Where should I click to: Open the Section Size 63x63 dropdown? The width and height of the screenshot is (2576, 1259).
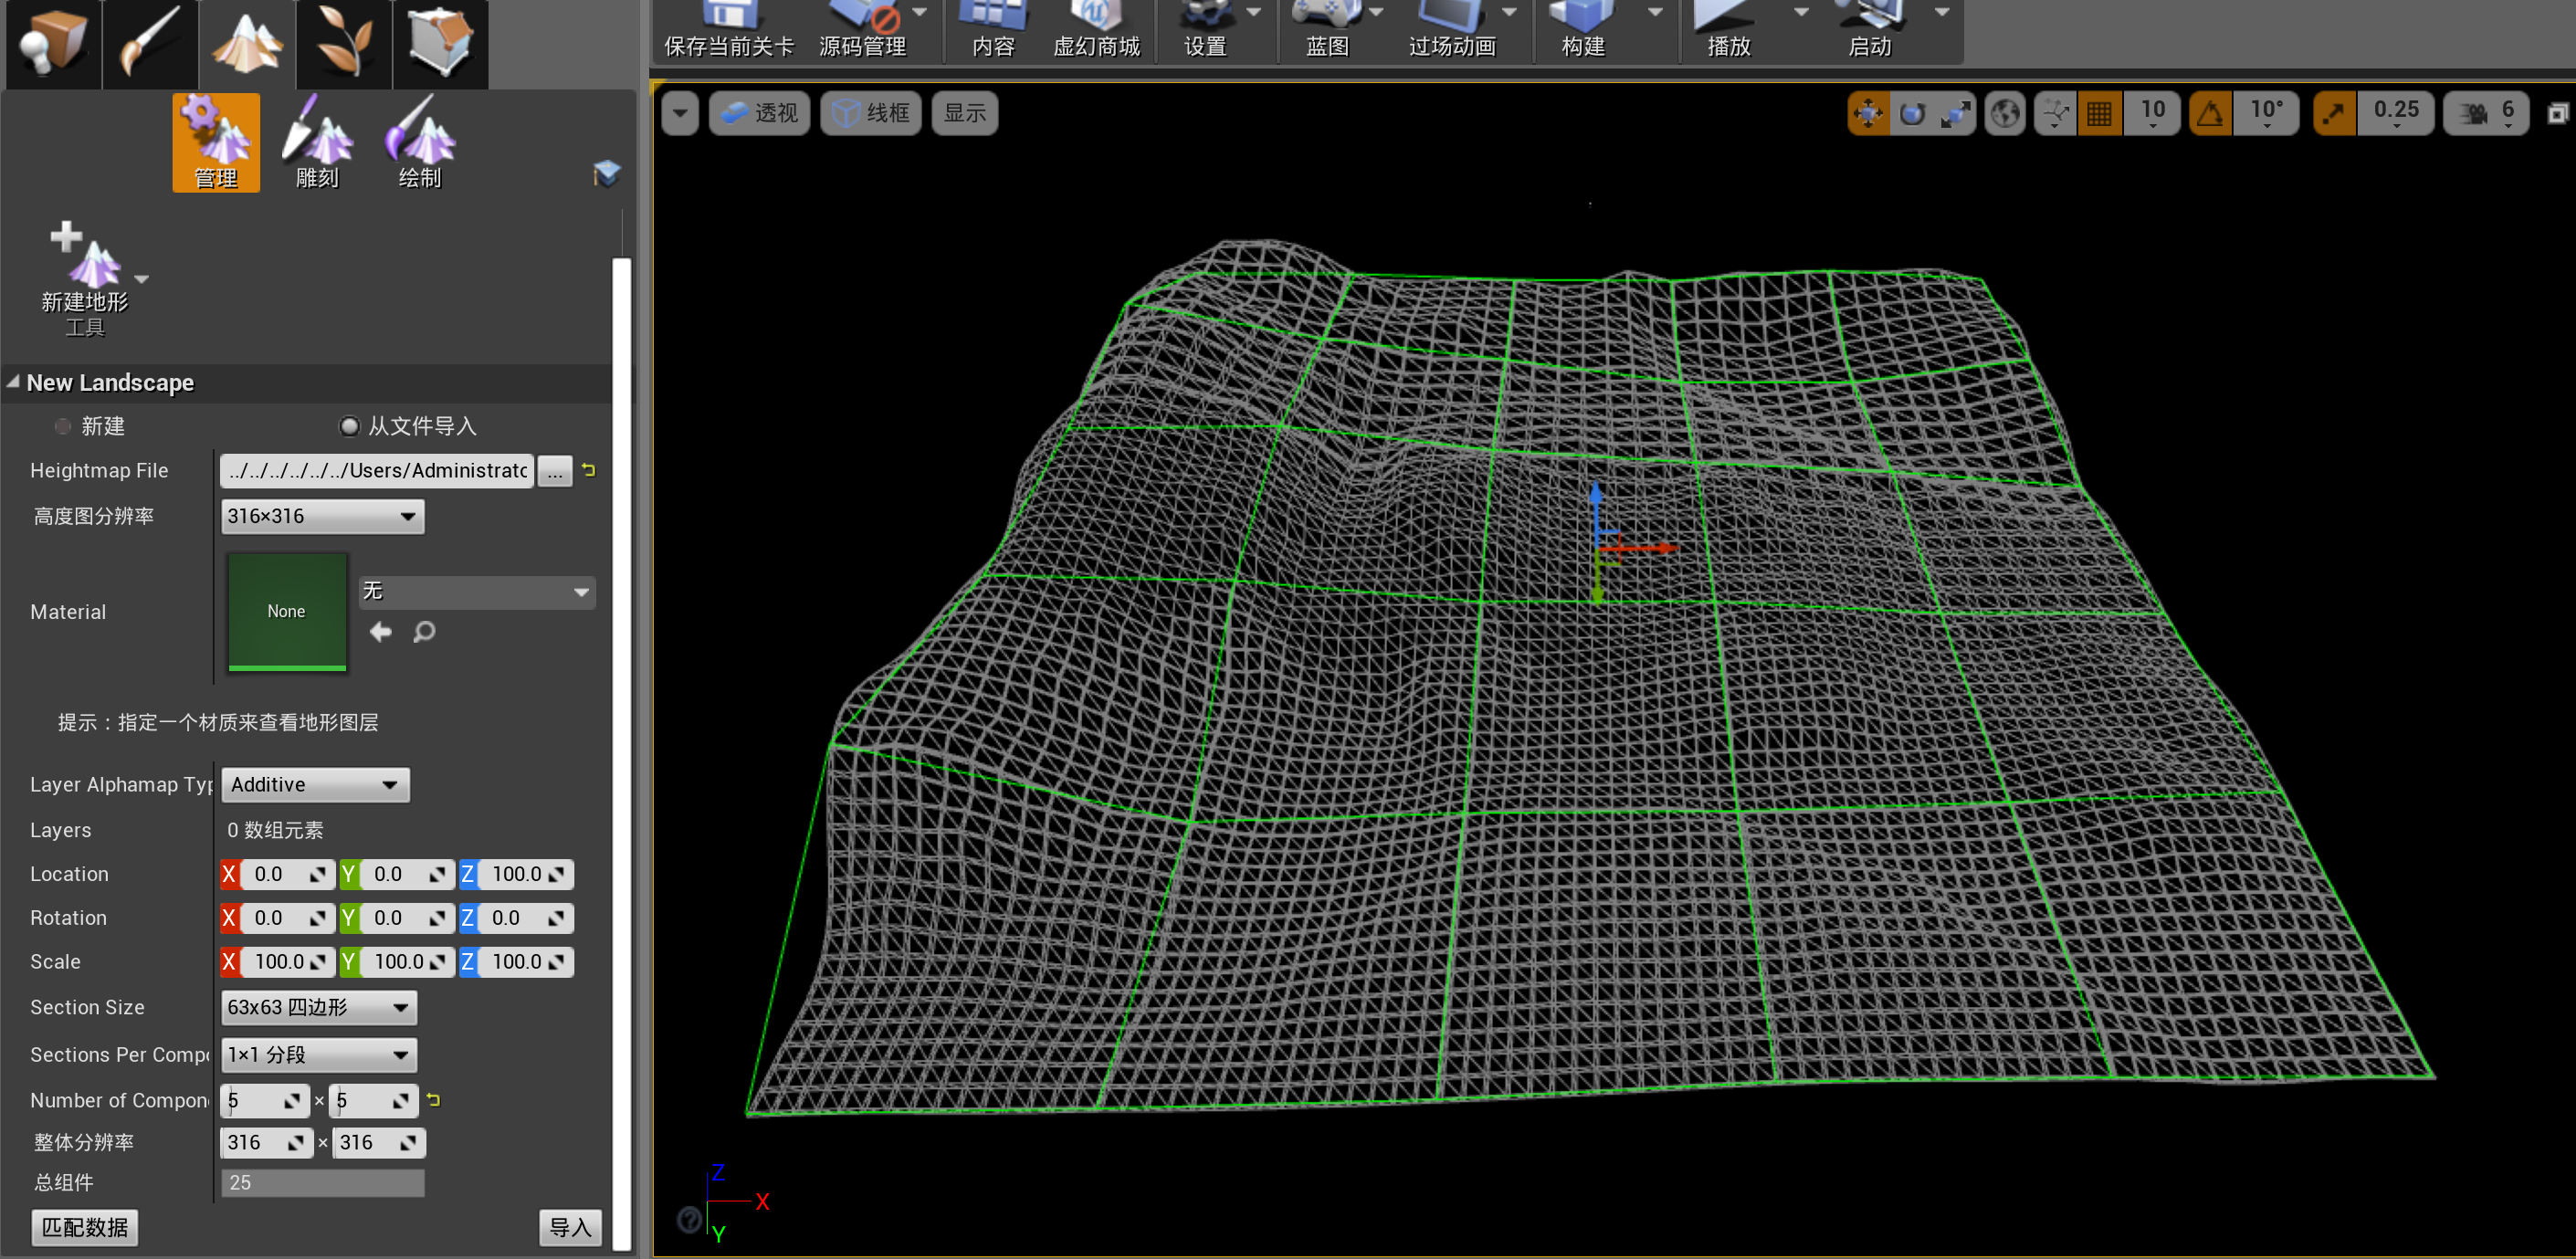(318, 1007)
